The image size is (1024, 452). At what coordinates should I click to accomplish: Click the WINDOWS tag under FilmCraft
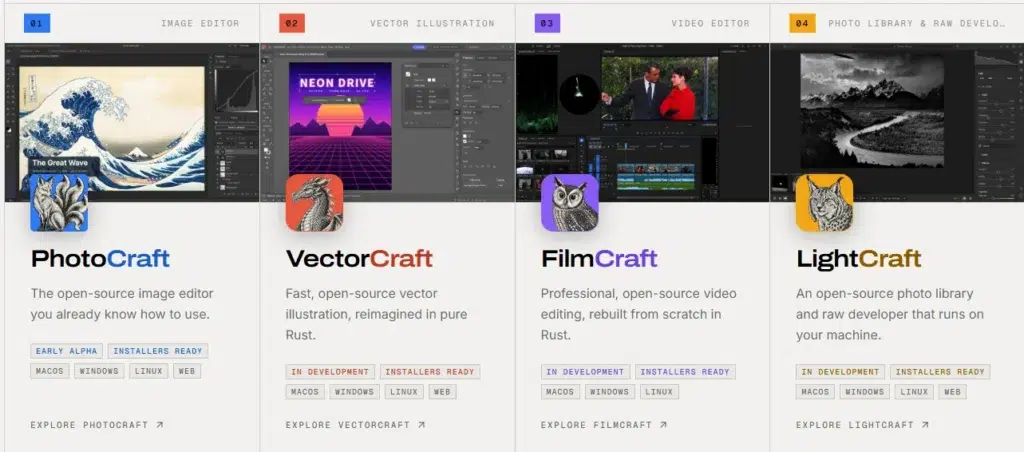[609, 392]
